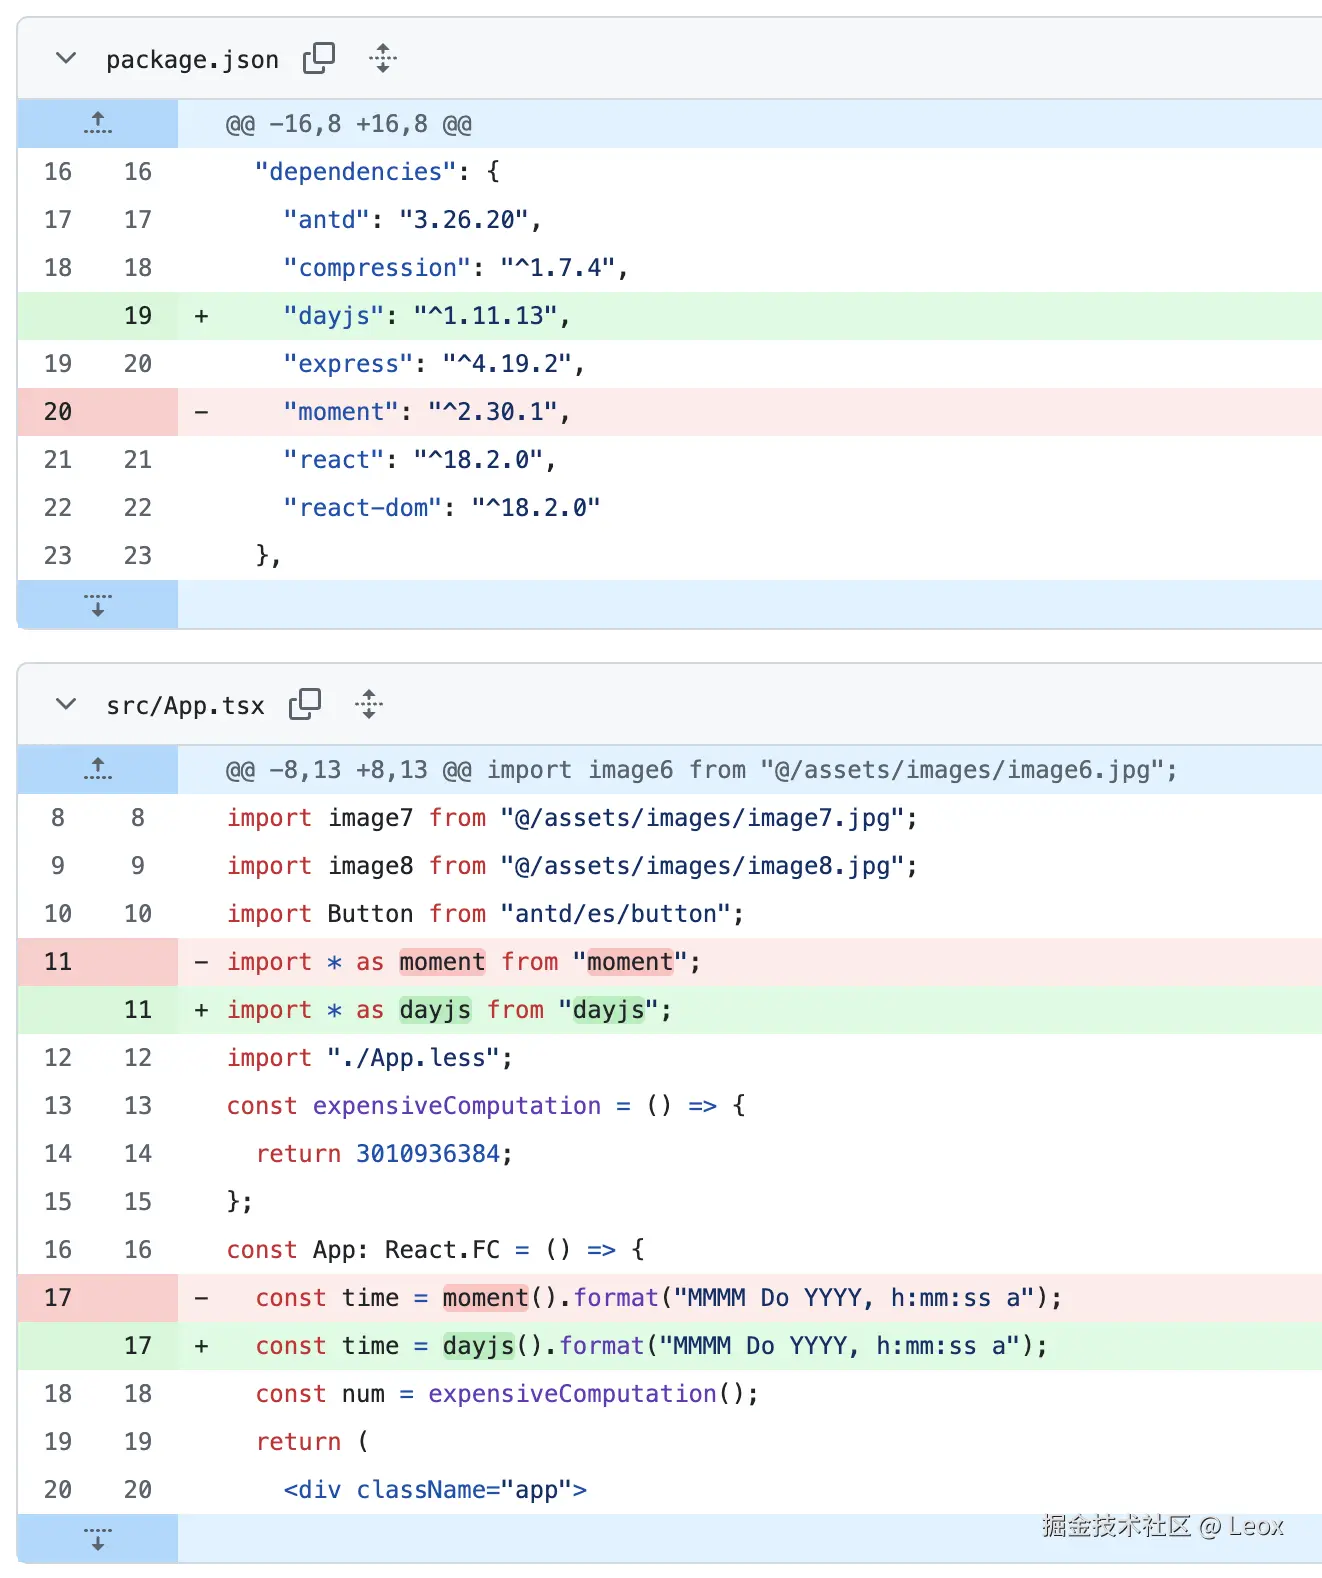This screenshot has width=1322, height=1578.
Task: Expand lines above the App.tsx hunk
Action: pos(98,769)
